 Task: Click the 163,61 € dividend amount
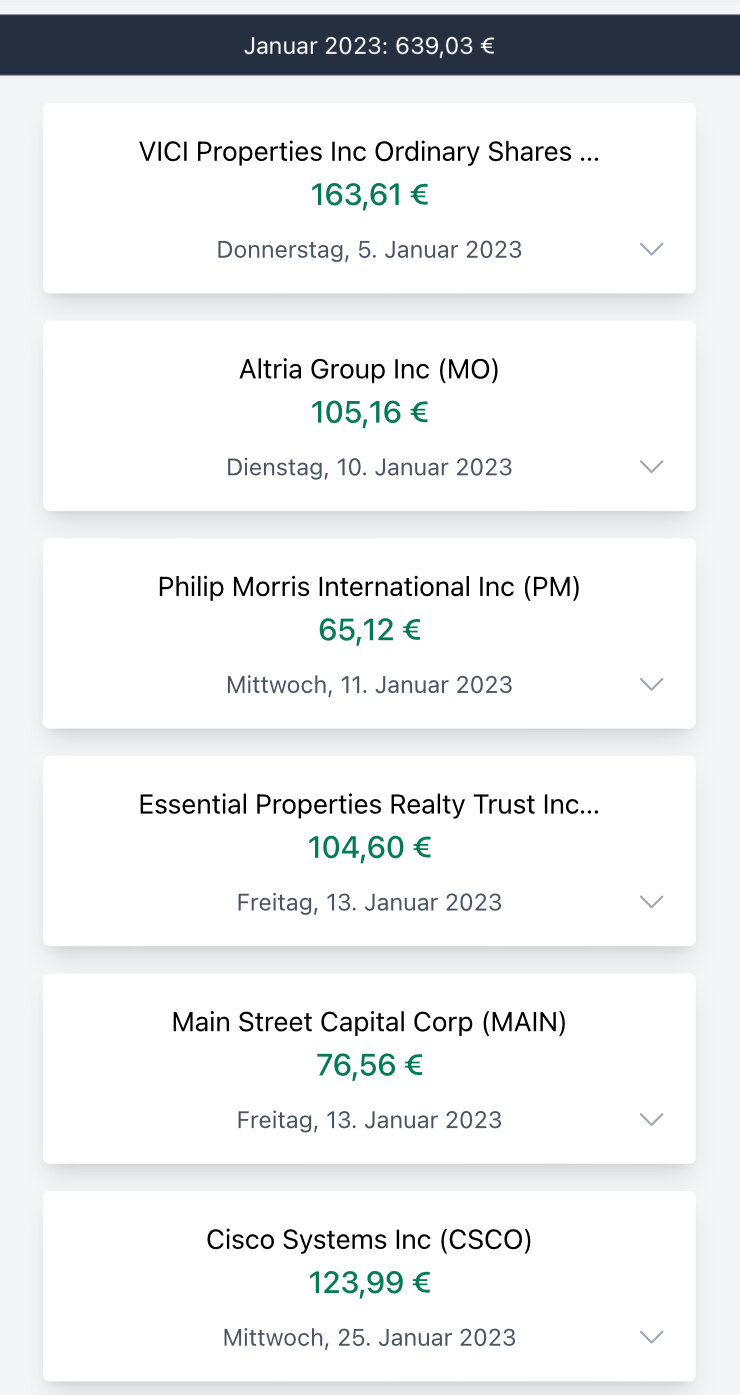(x=369, y=195)
